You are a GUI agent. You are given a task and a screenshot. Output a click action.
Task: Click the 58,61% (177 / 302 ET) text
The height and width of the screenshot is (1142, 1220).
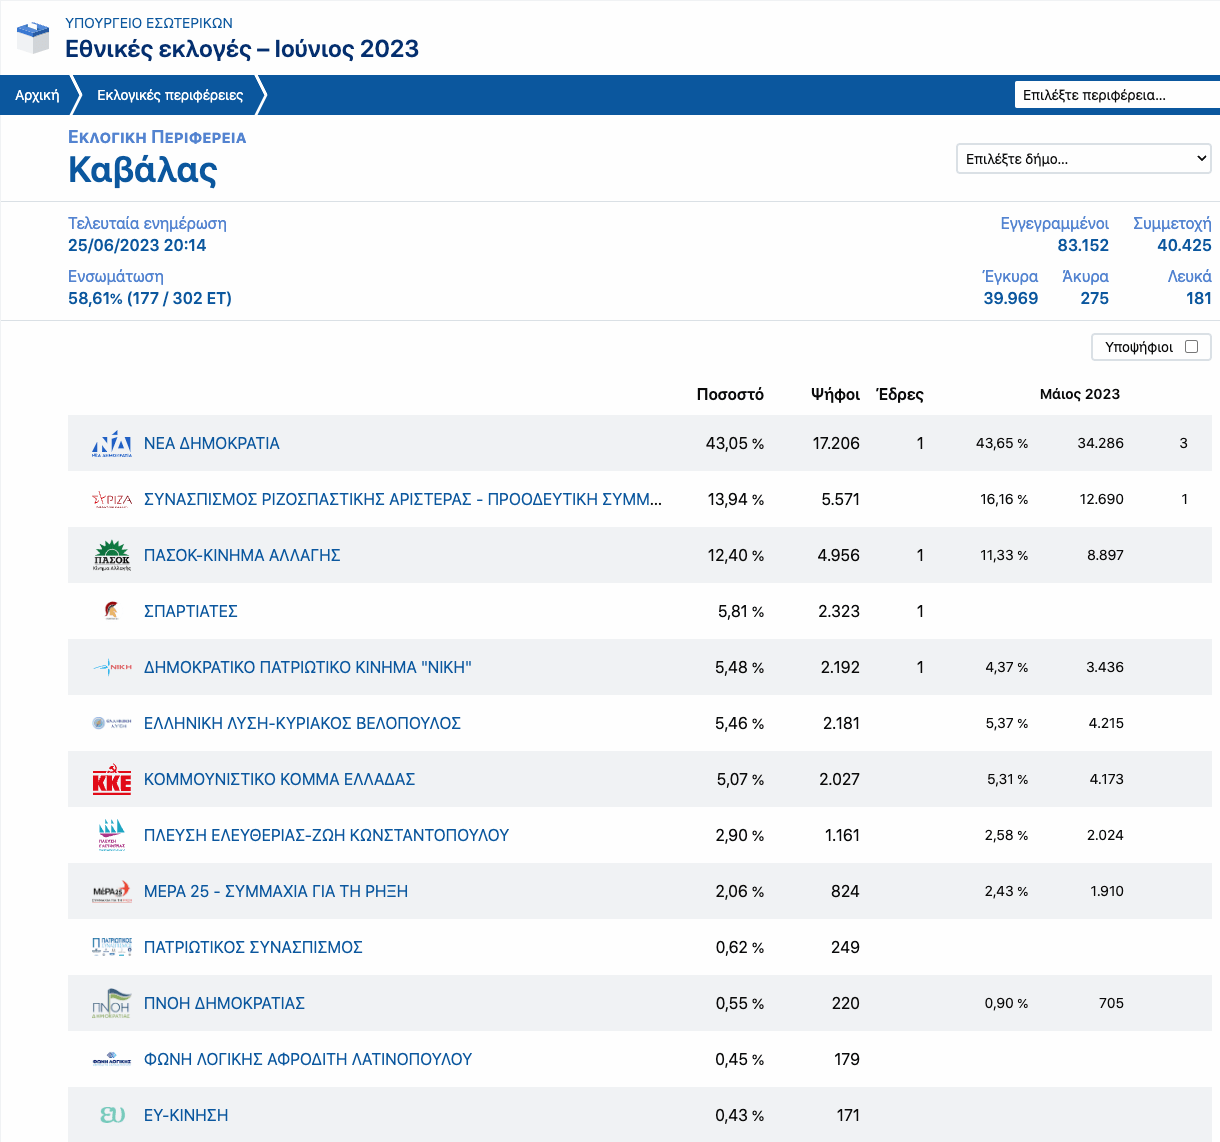pos(150,298)
